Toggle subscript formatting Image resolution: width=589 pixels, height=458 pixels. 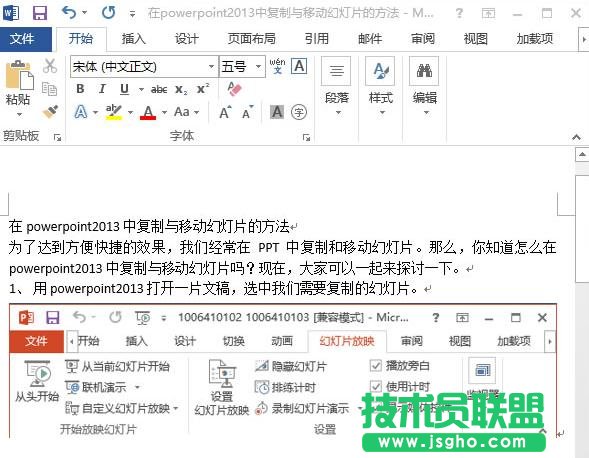[x=181, y=89]
